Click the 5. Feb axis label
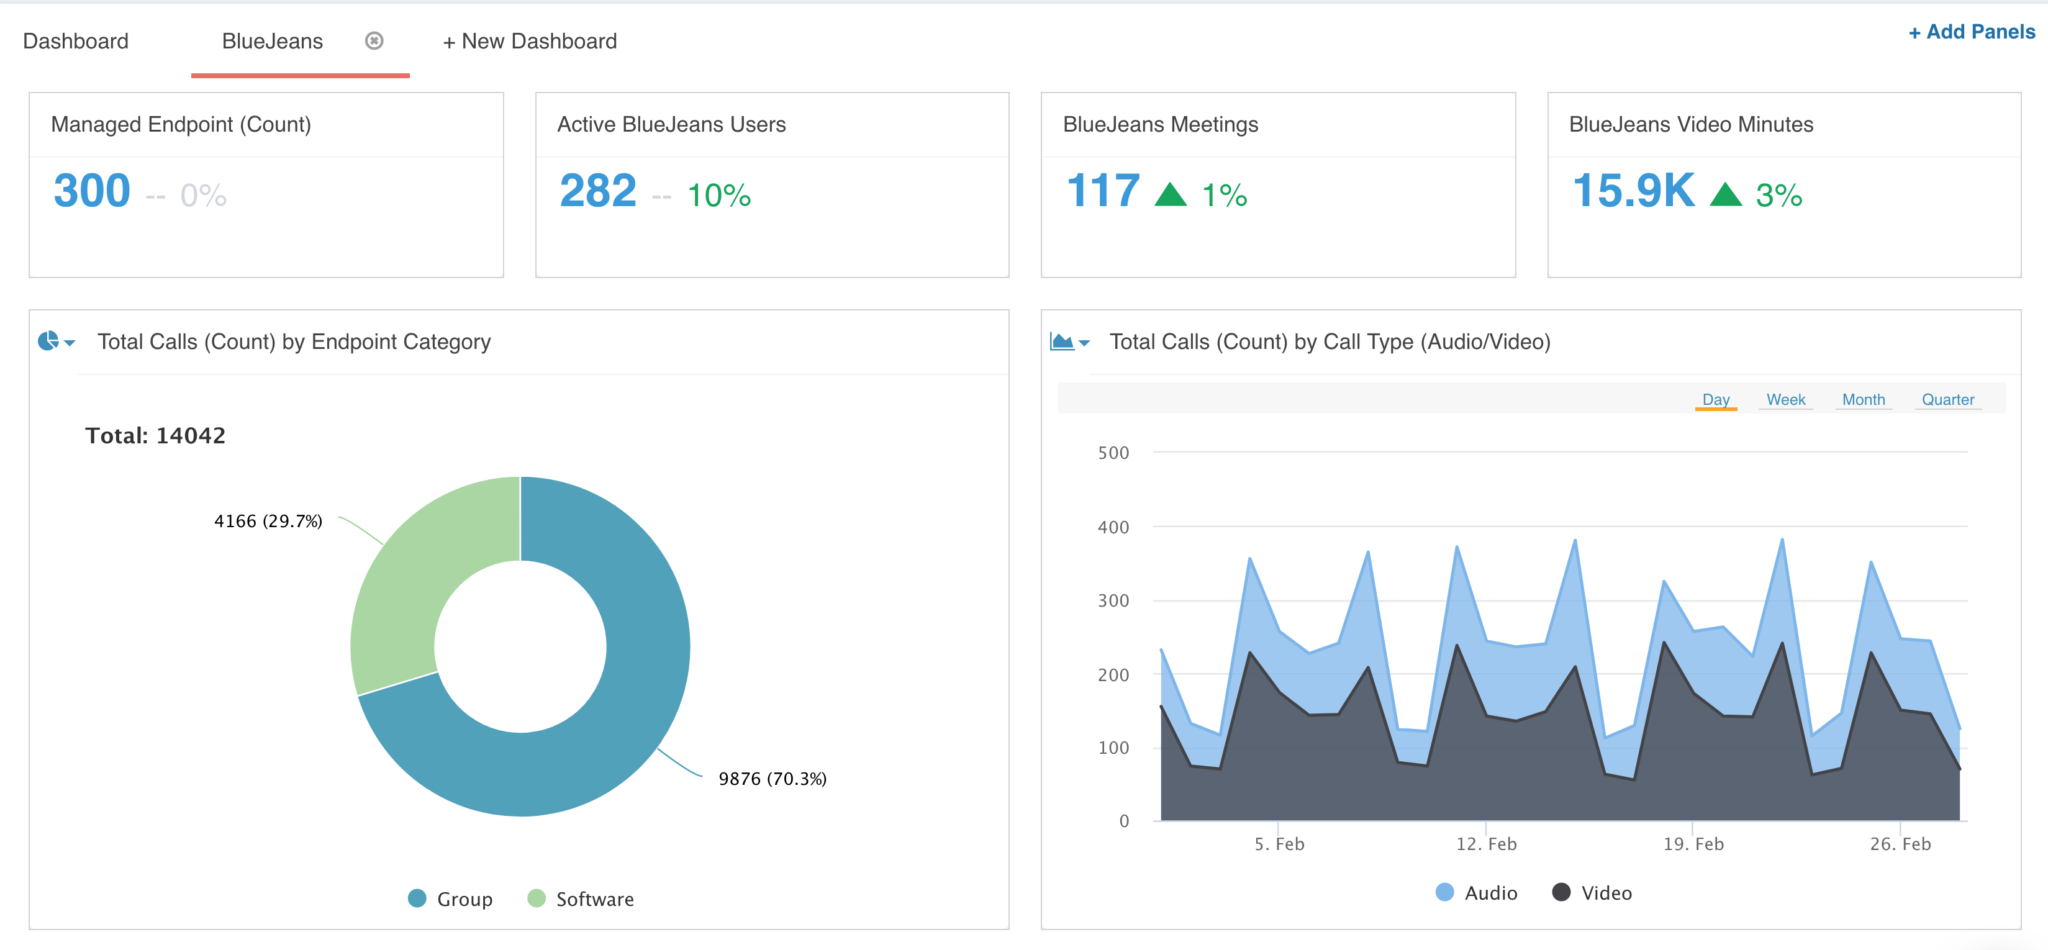Image resolution: width=2048 pixels, height=950 pixels. pyautogui.click(x=1279, y=844)
